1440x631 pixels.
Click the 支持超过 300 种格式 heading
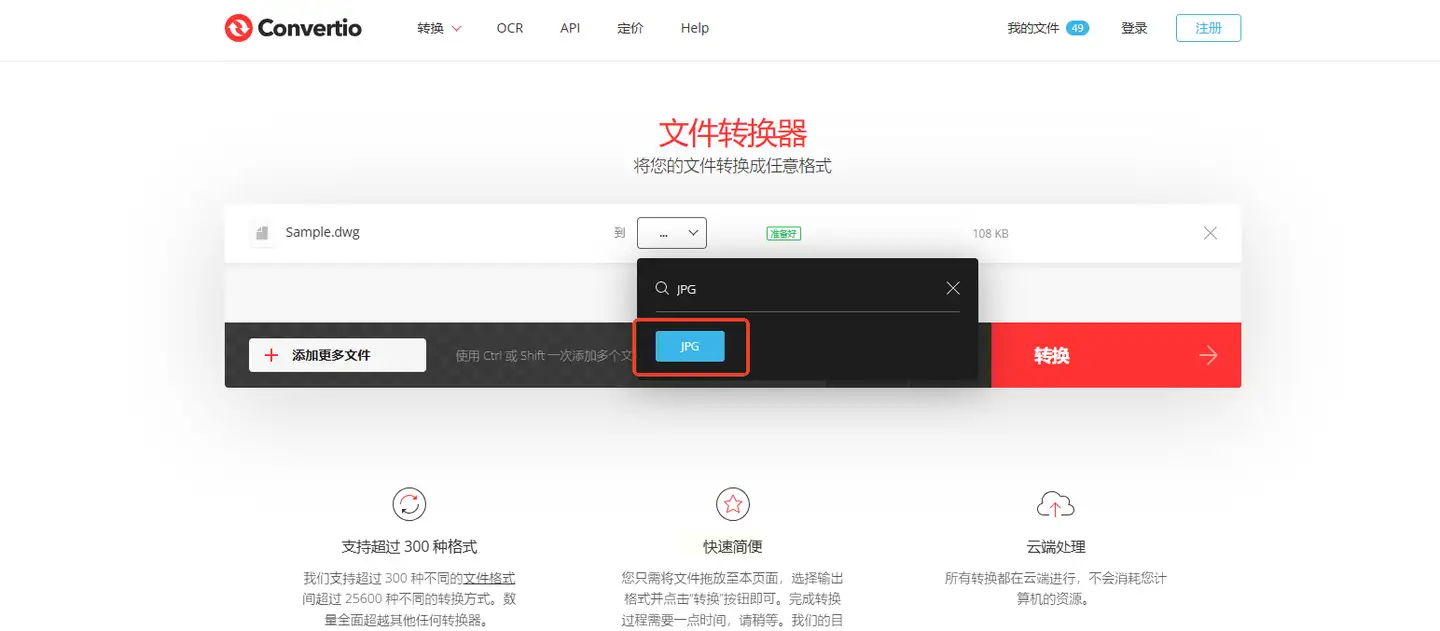[409, 547]
